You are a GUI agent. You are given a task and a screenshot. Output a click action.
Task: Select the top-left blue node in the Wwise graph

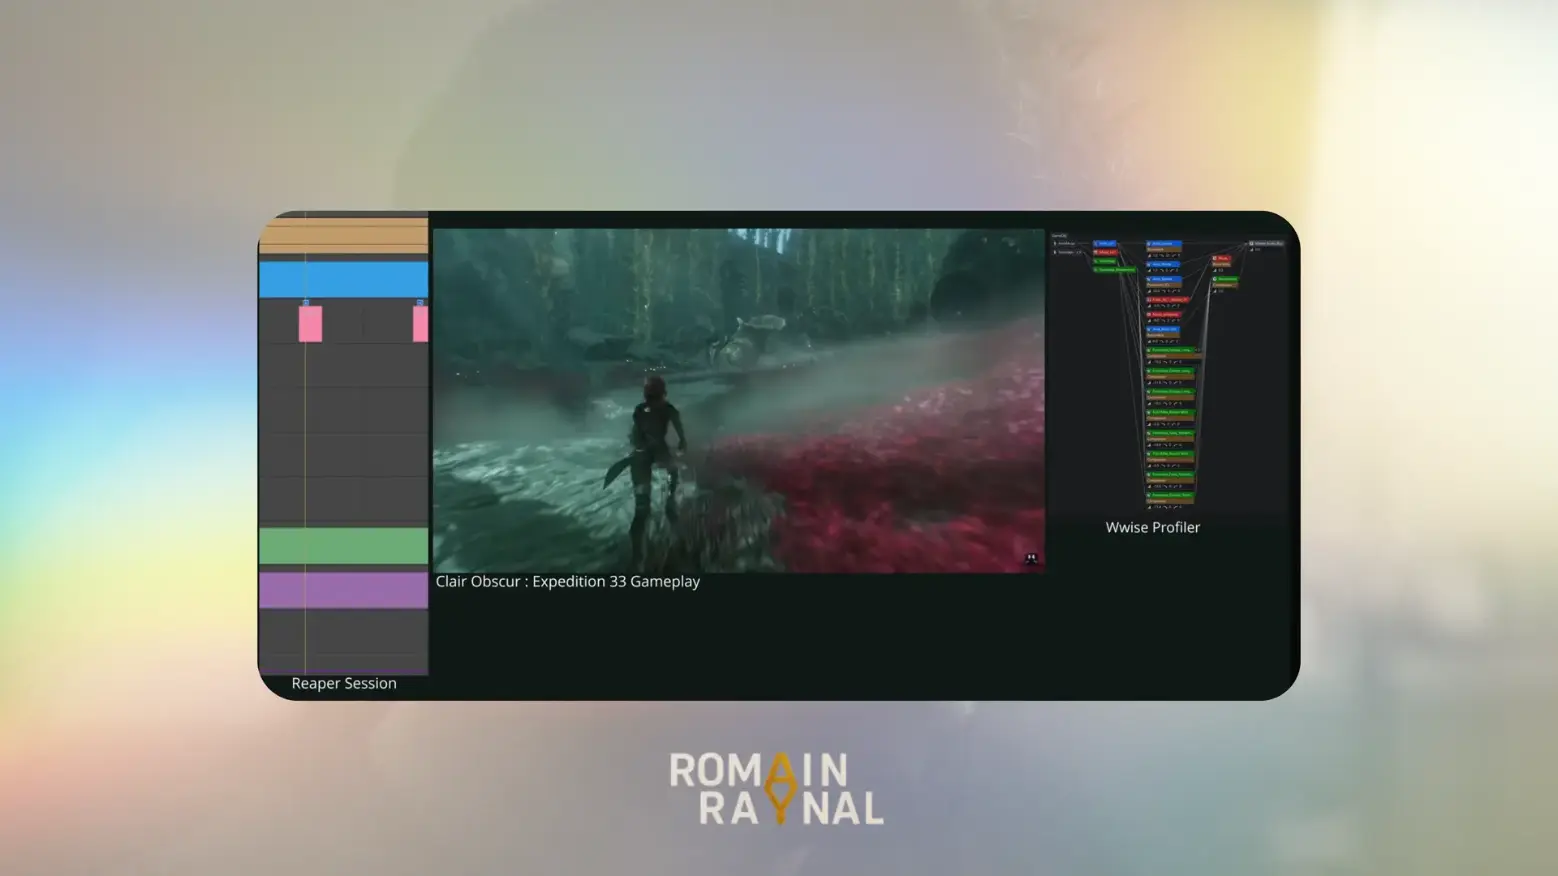point(1105,243)
